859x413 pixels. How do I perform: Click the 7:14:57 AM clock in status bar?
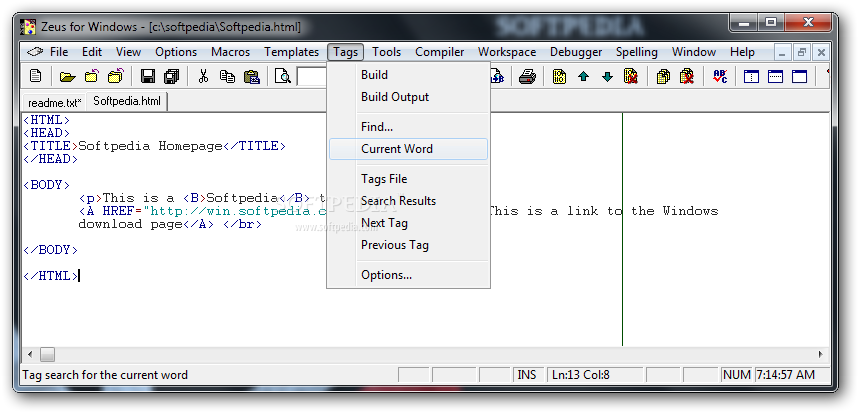coord(792,375)
